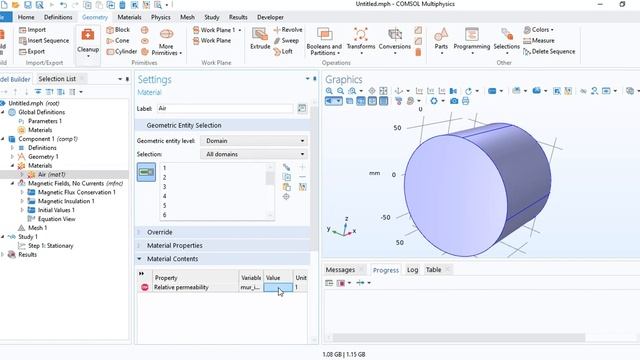Add a new Work Plane
Screen dimensions: 640x360
[212, 40]
